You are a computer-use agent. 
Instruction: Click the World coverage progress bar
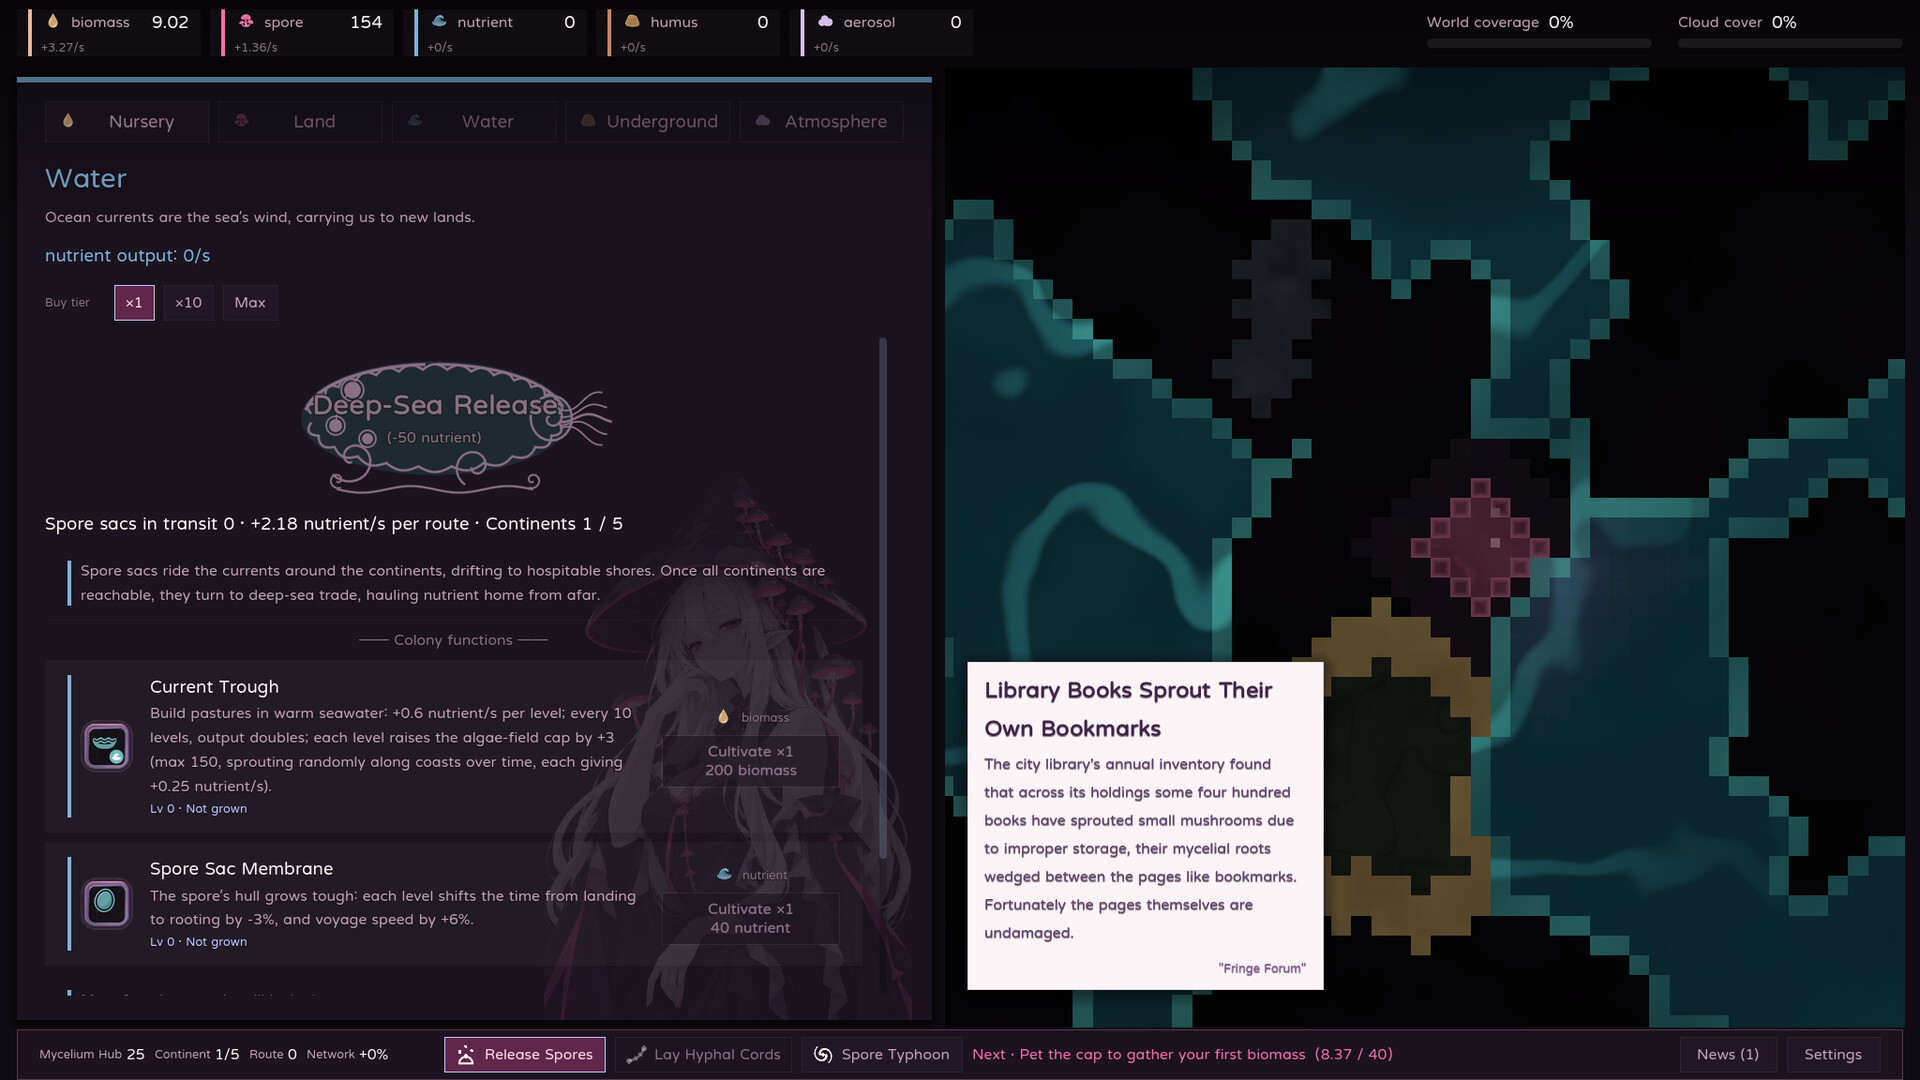tap(1539, 43)
